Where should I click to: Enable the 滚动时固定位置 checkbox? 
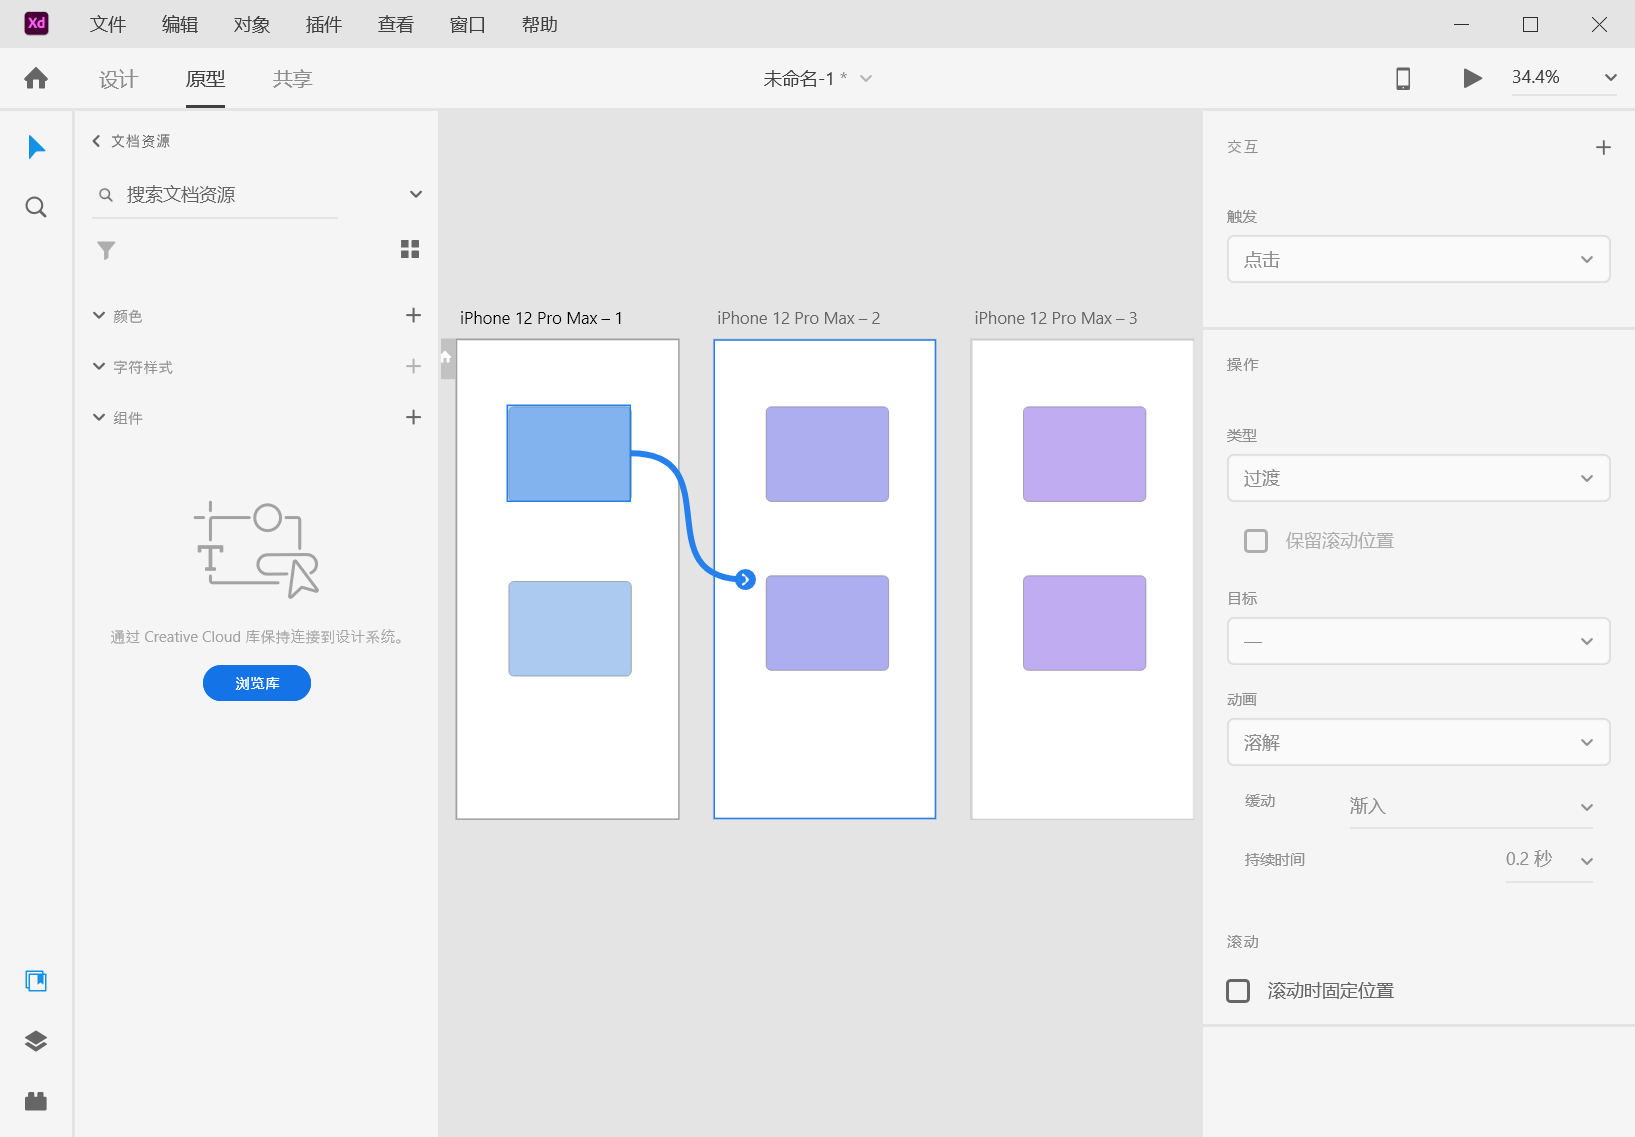pyautogui.click(x=1238, y=991)
